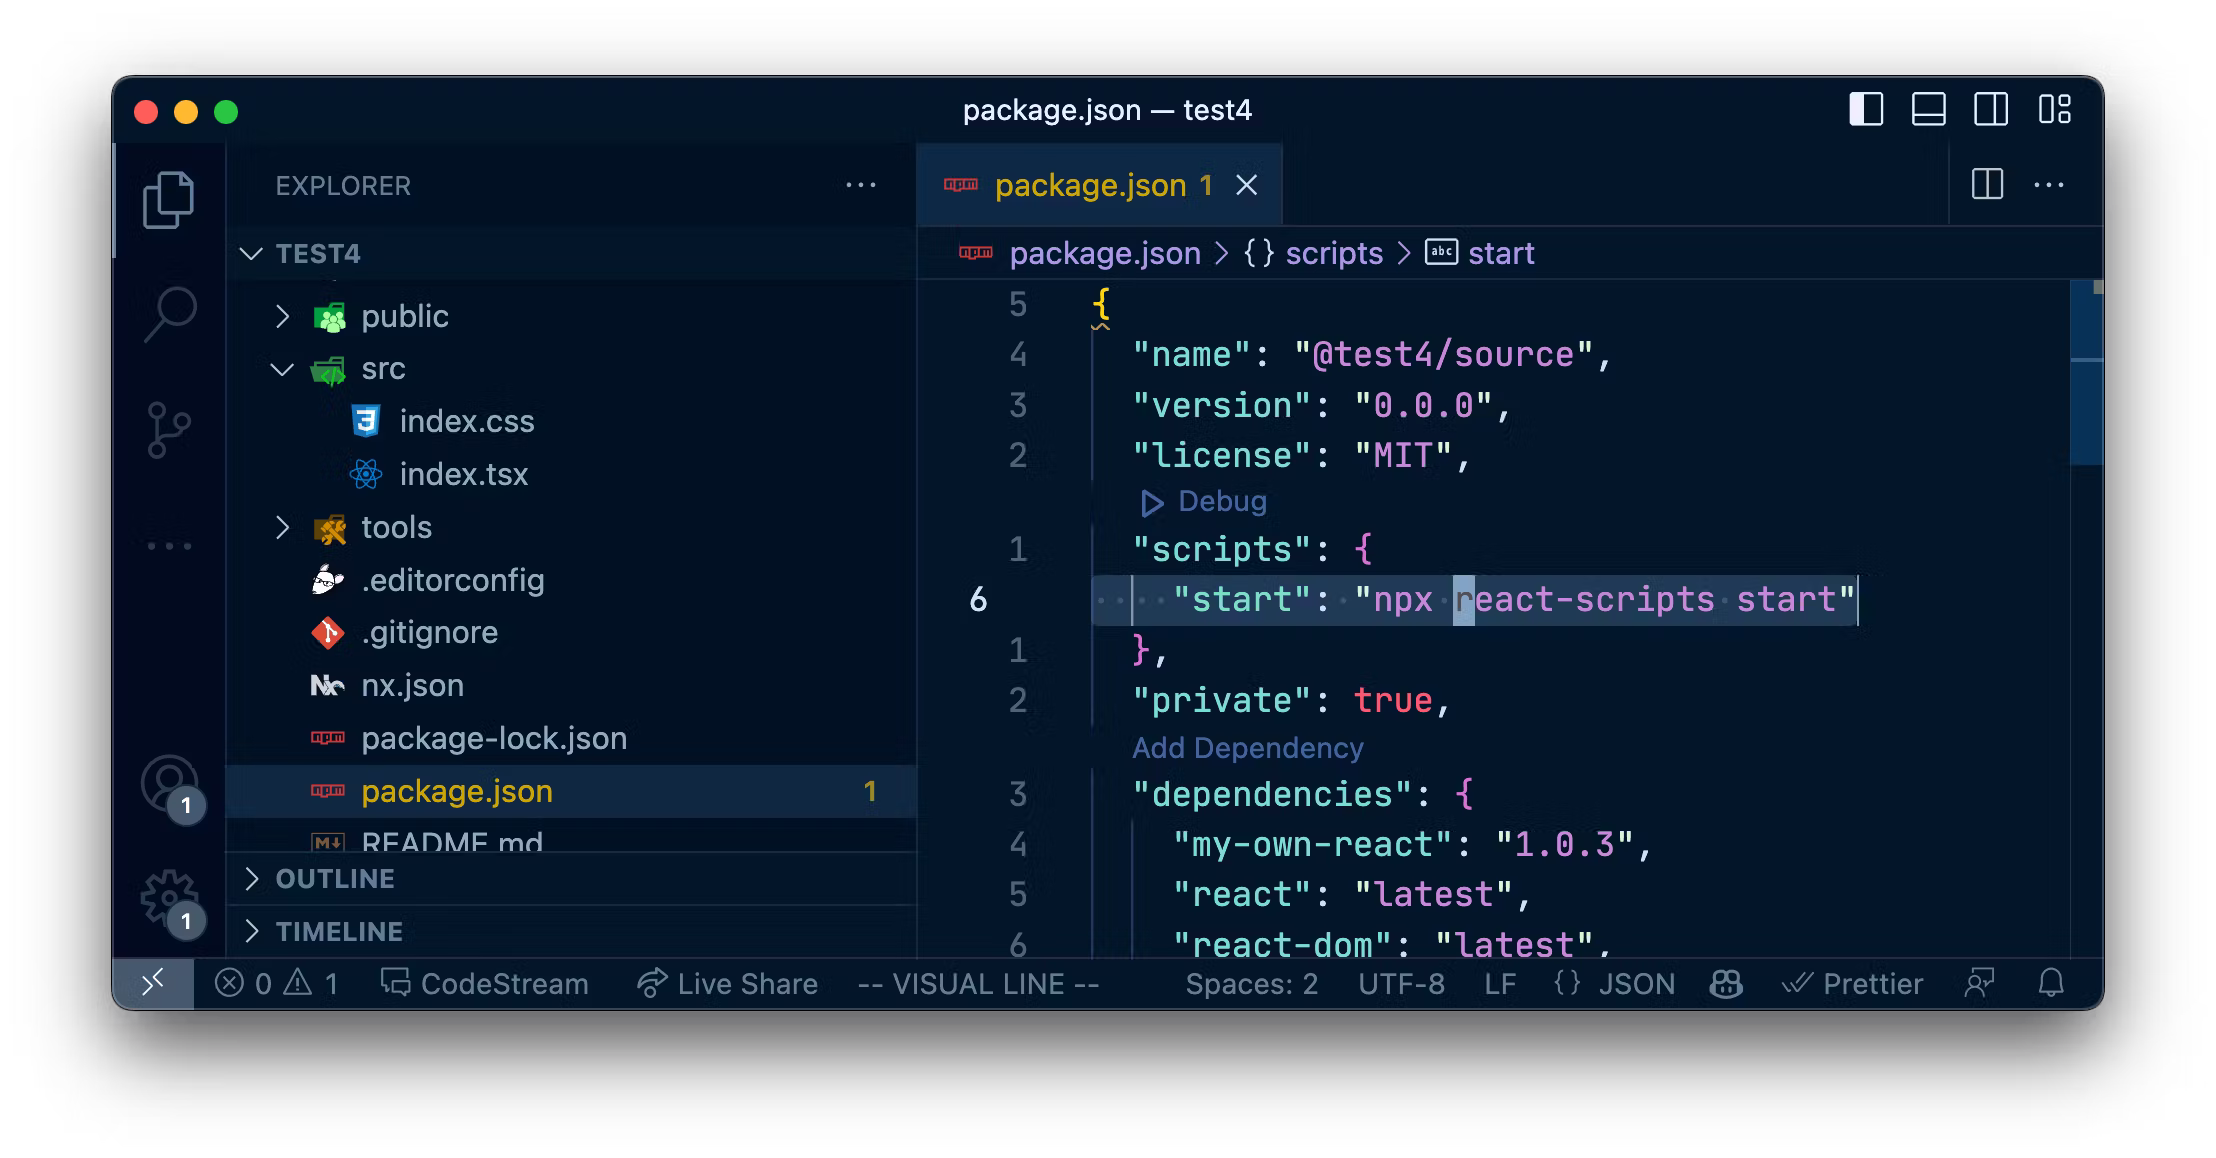Select the package.json editor tab

coord(1090,185)
